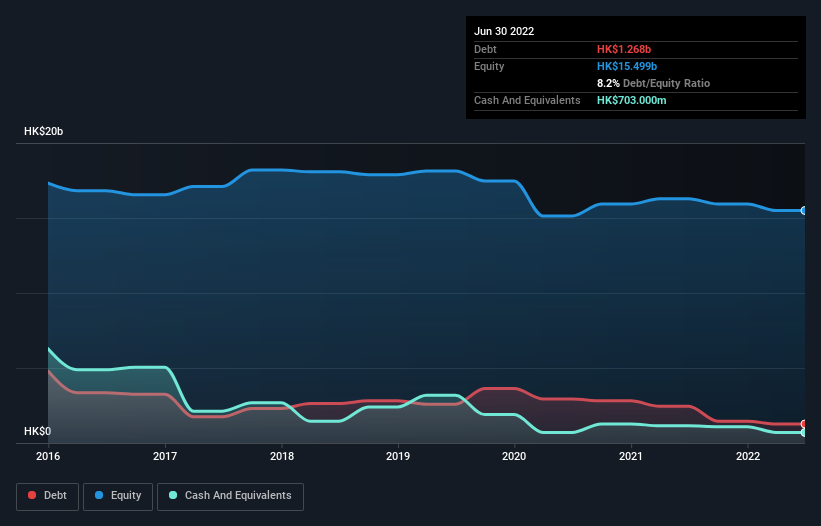Image resolution: width=821 pixels, height=526 pixels.
Task: Click the 2022 x-axis label
Action: click(748, 456)
